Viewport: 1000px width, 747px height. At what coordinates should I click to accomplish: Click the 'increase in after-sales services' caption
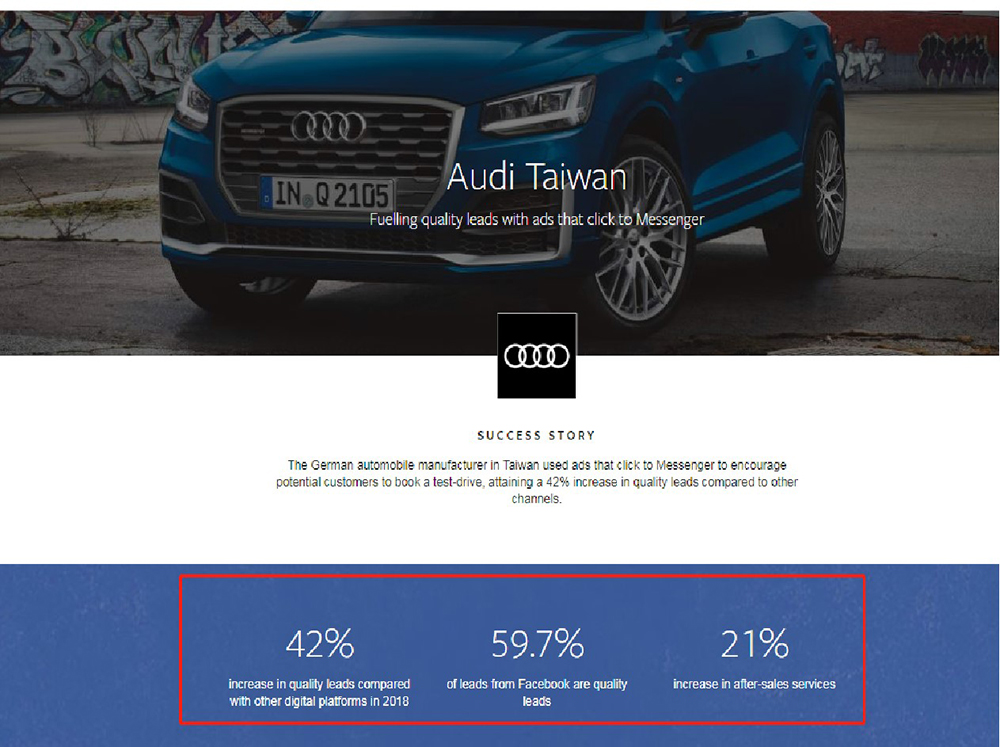(754, 684)
